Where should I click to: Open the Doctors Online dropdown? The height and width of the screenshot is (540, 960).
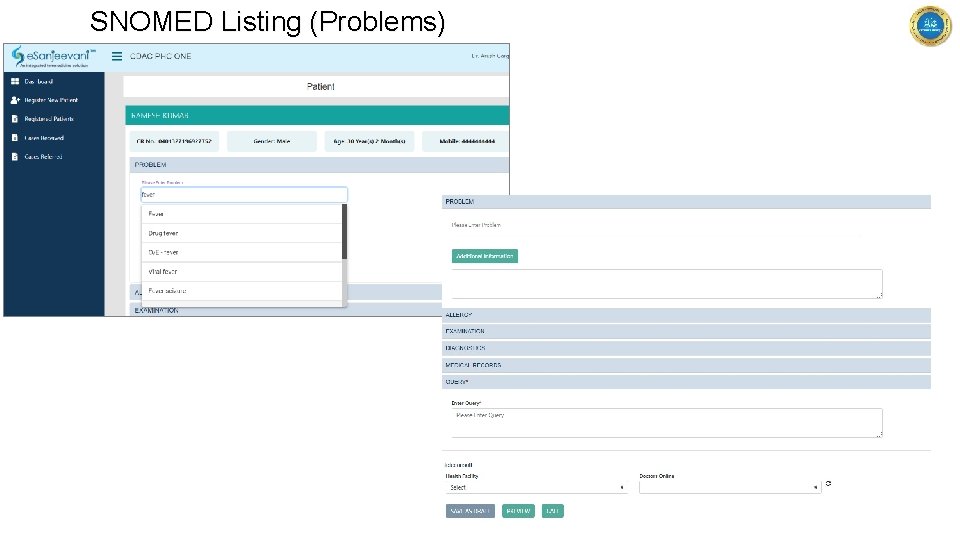pyautogui.click(x=730, y=487)
